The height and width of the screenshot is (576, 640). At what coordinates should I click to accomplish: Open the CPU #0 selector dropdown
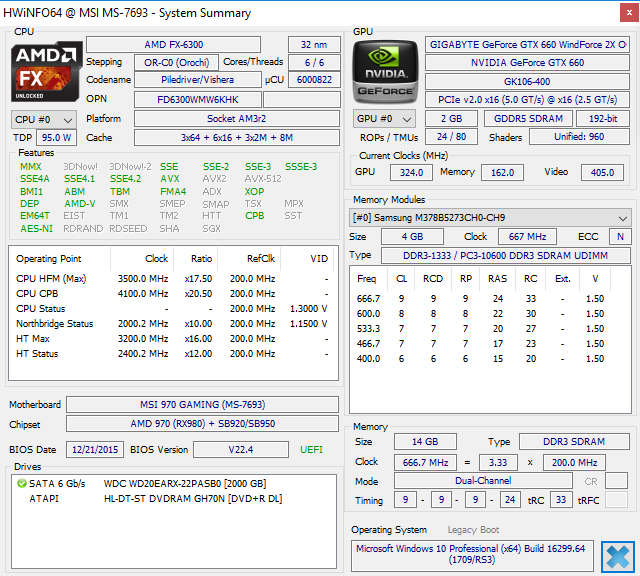[x=44, y=120]
